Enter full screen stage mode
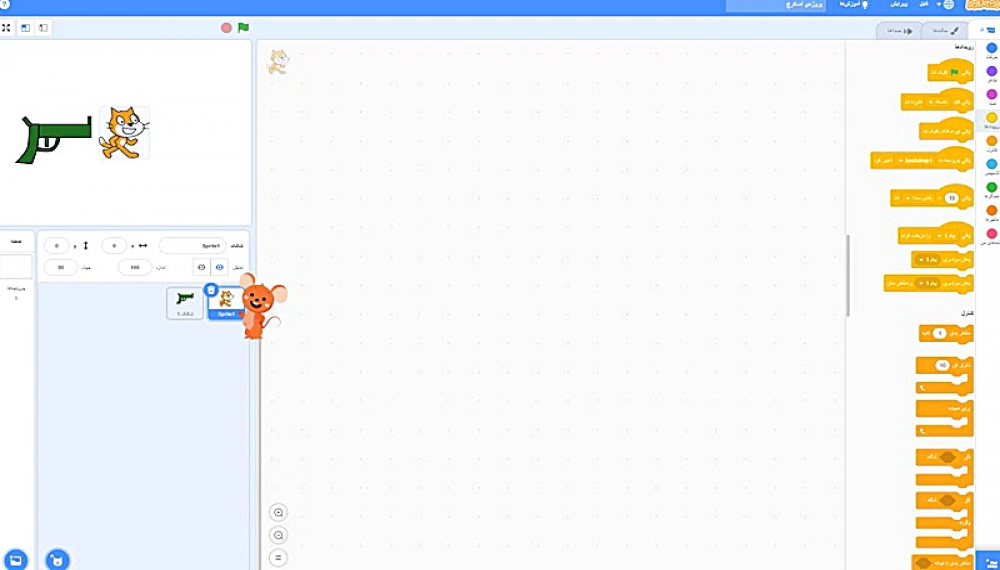 (x=6, y=27)
